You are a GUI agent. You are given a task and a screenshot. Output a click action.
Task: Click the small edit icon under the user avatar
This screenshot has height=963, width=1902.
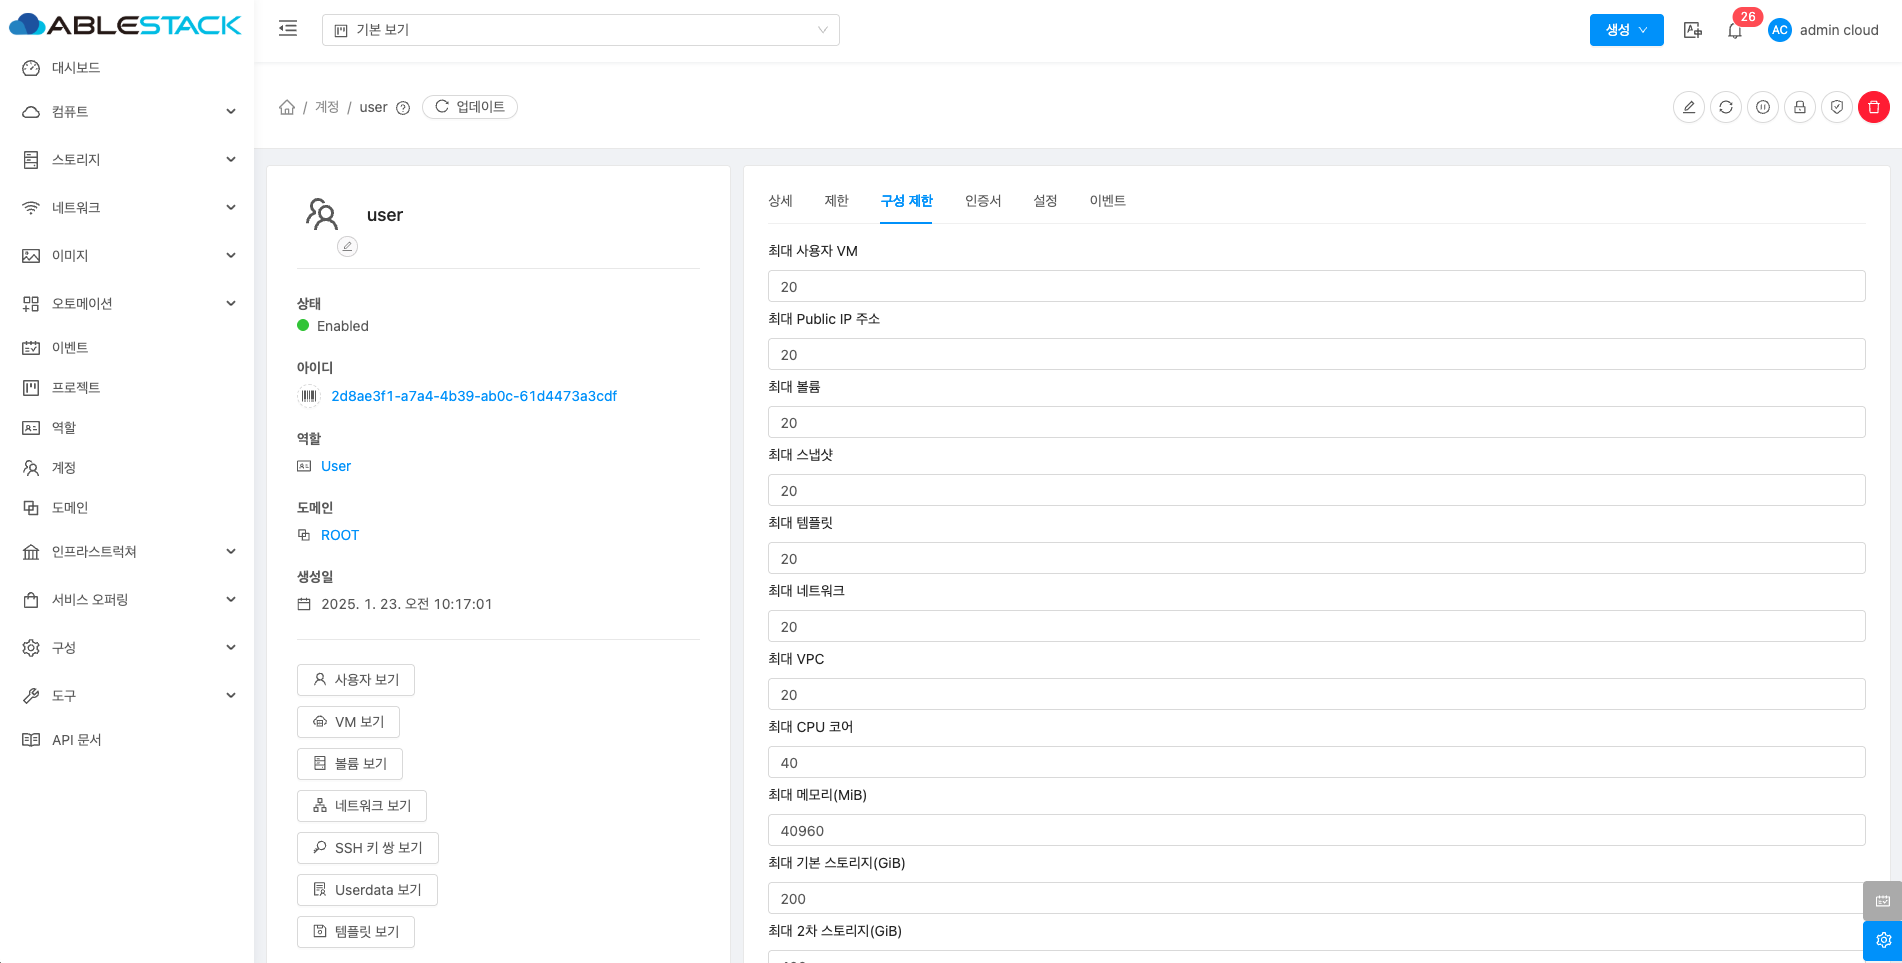click(x=347, y=246)
